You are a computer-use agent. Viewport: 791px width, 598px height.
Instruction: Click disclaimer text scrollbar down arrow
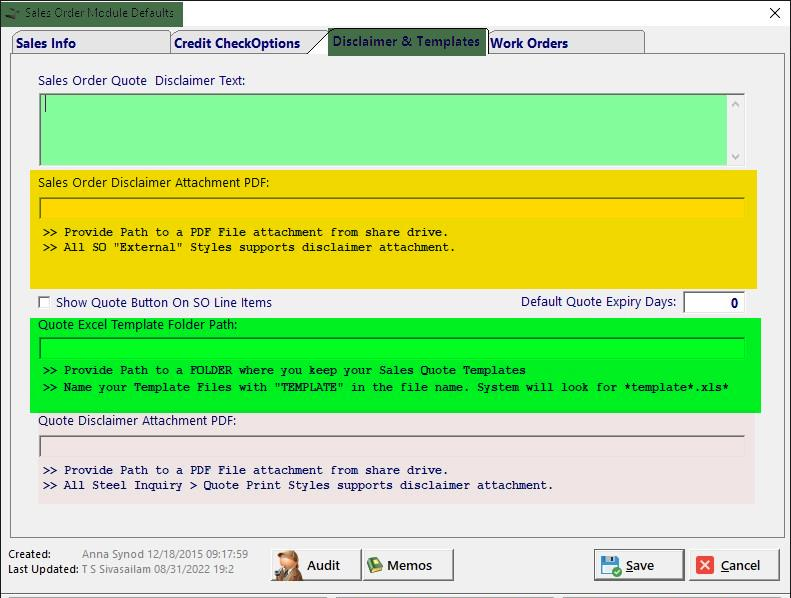(736, 156)
